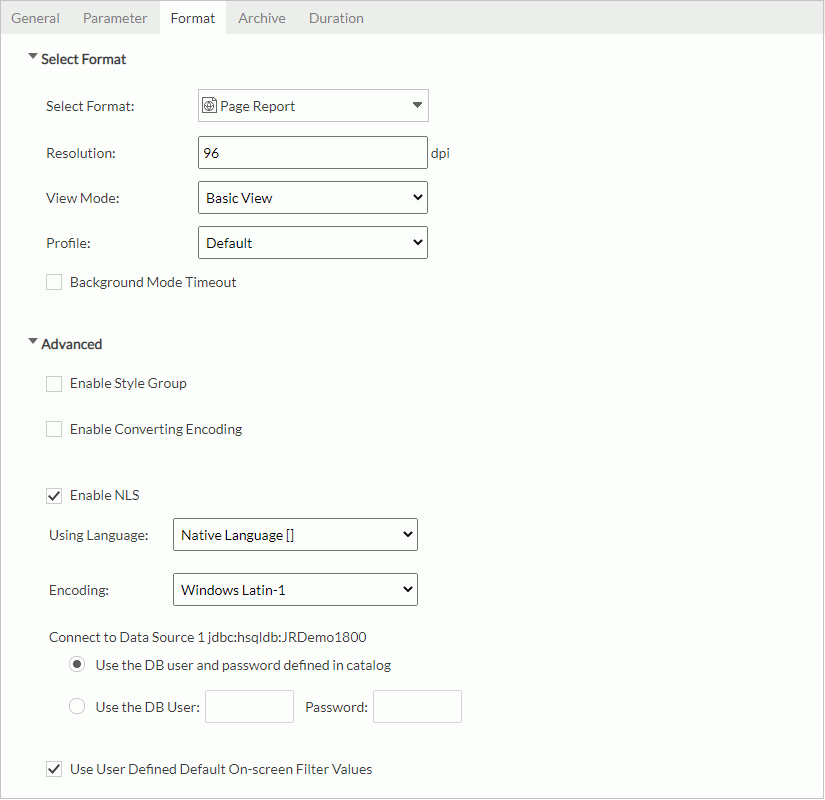Uncheck Use User Defined Default On-screen Filter Values

pyautogui.click(x=54, y=768)
